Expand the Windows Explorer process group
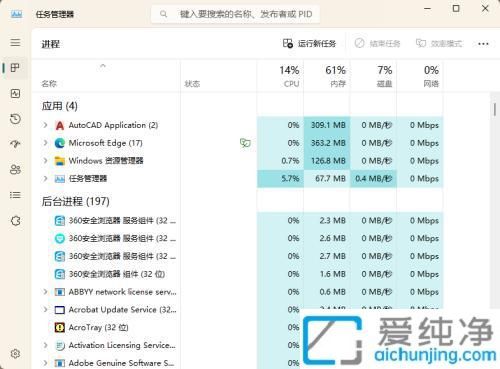The height and width of the screenshot is (369, 500). pyautogui.click(x=45, y=161)
